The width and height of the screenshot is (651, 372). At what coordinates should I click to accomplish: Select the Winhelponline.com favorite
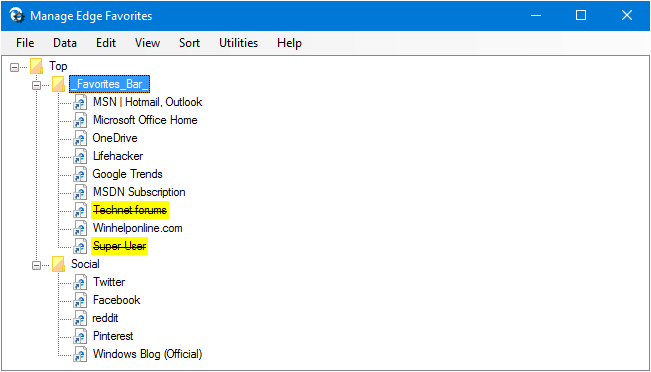click(137, 228)
